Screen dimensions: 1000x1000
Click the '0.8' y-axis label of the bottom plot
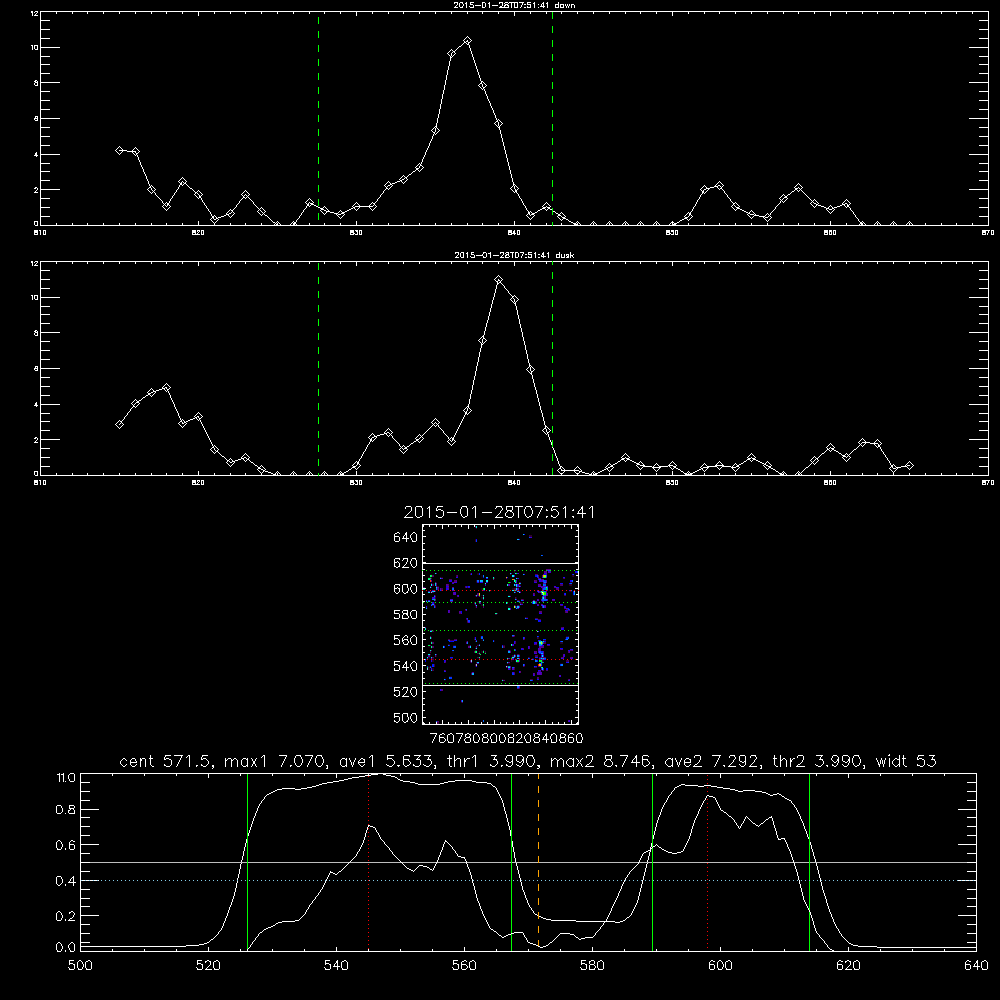click(x=66, y=809)
